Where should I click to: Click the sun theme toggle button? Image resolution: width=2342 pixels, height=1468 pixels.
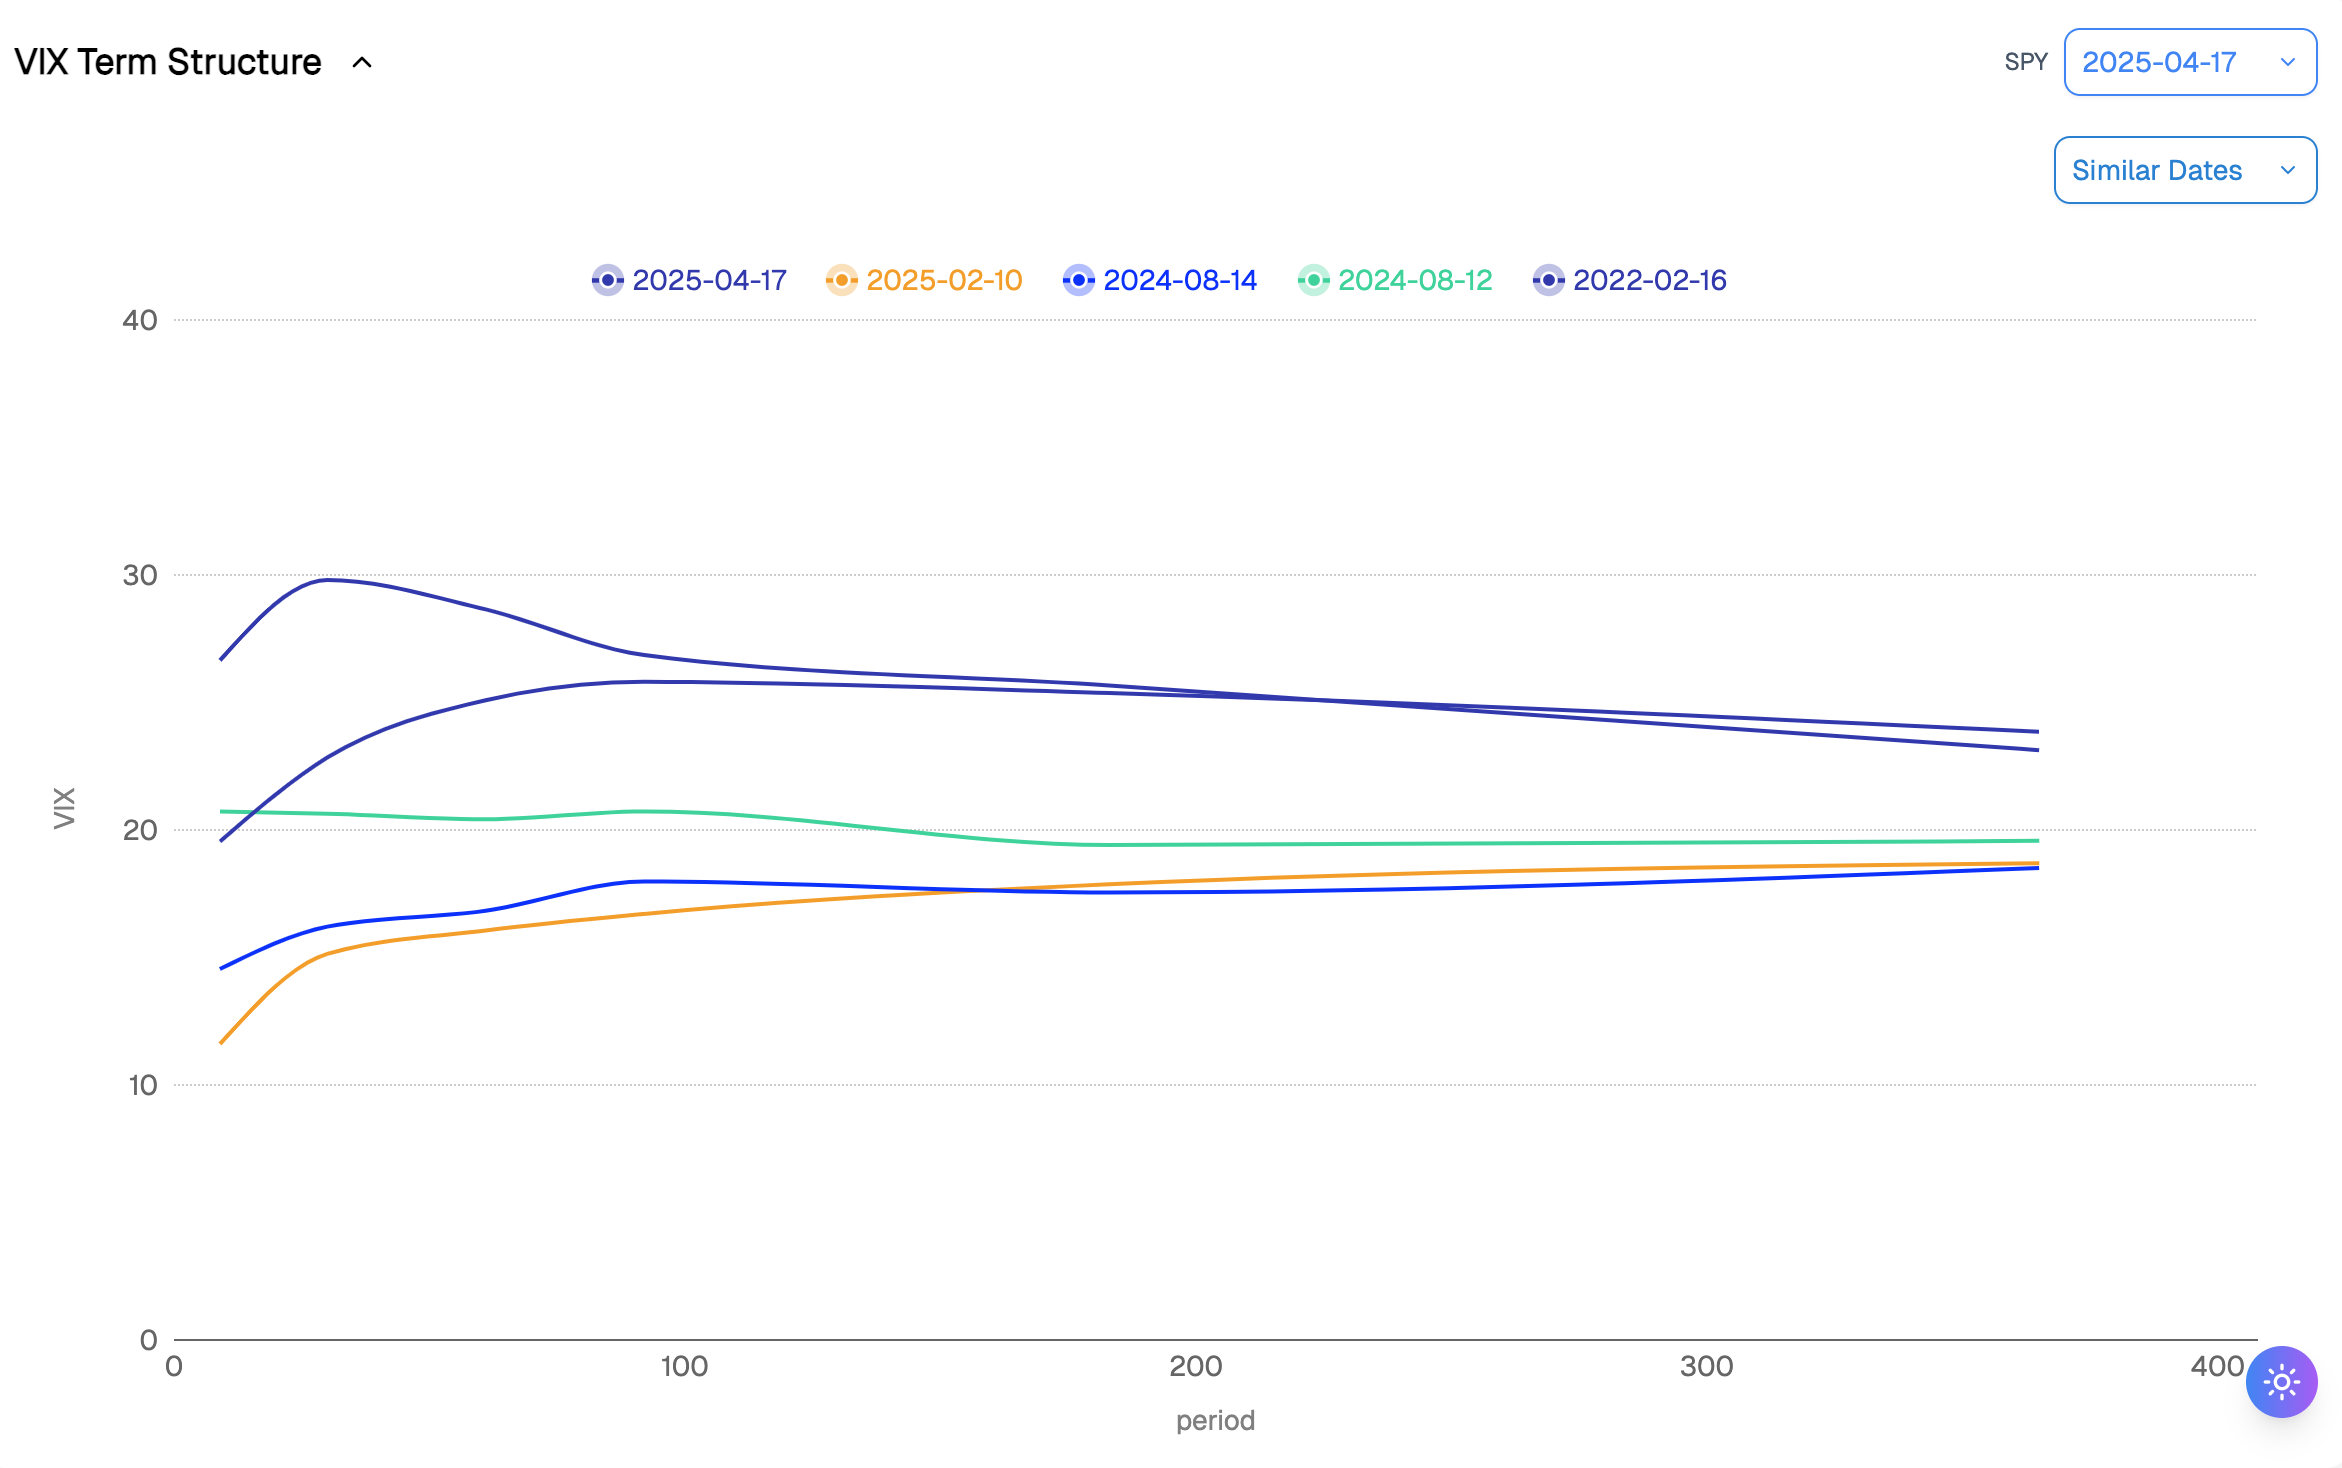click(2281, 1382)
